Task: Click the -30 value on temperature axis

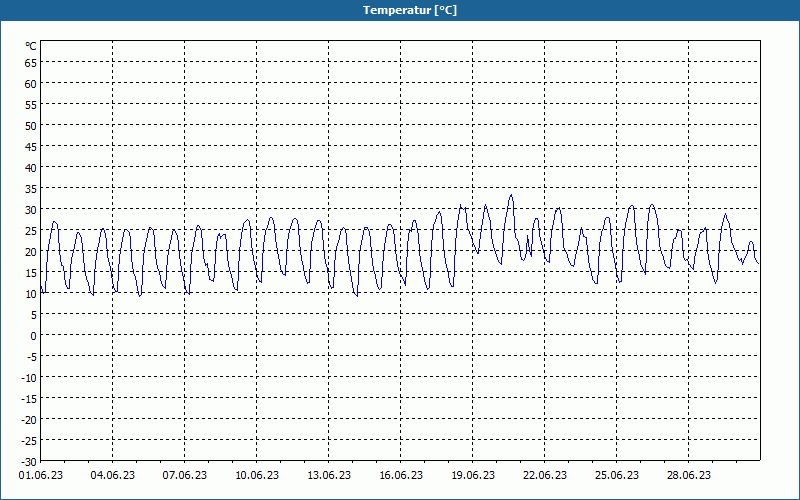Action: click(x=30, y=462)
